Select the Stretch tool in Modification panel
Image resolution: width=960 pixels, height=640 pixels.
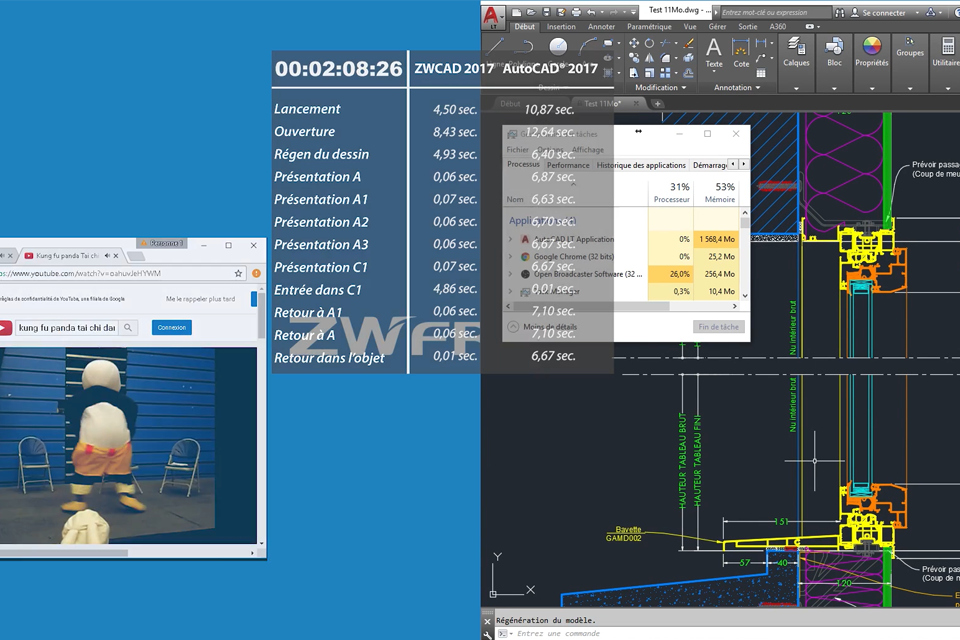(634, 73)
